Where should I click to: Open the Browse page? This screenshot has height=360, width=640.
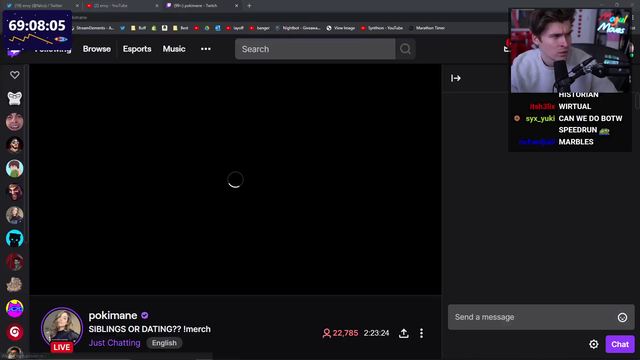[97, 49]
